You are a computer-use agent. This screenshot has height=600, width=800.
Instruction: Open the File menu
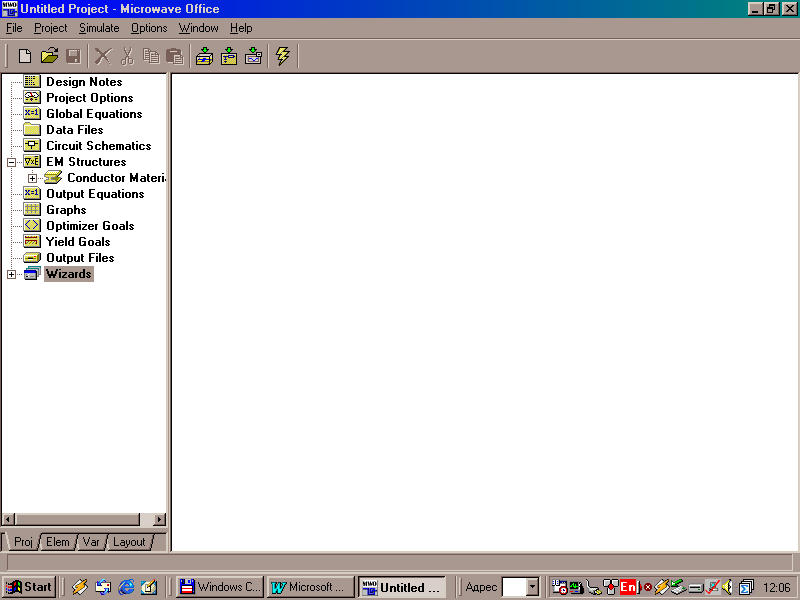(14, 28)
